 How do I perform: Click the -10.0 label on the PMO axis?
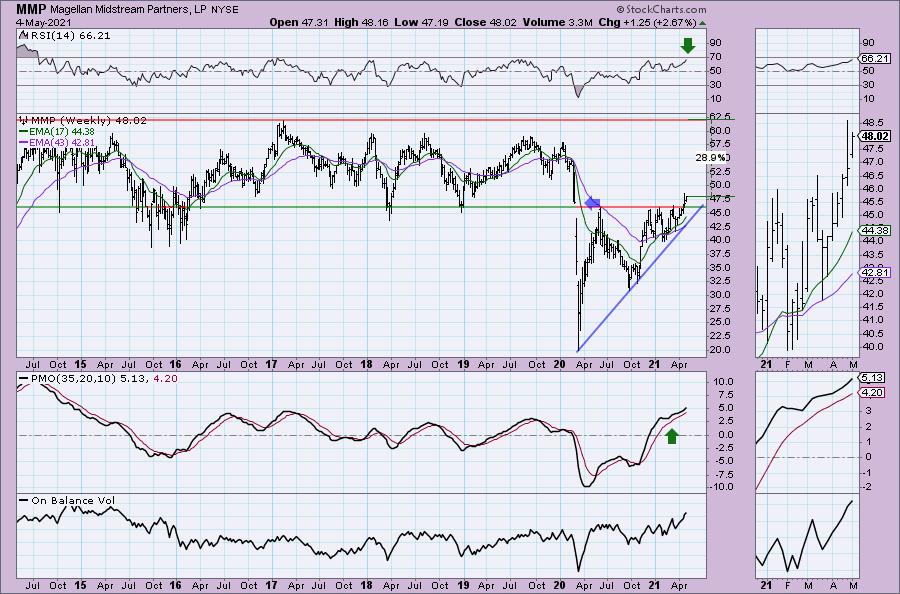click(720, 487)
